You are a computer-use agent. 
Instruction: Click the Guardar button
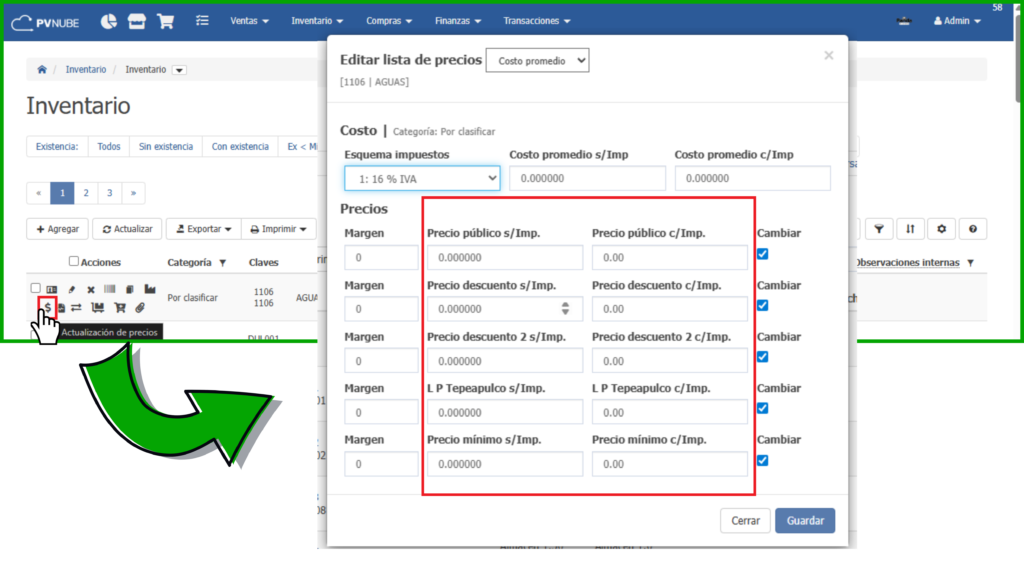point(804,521)
